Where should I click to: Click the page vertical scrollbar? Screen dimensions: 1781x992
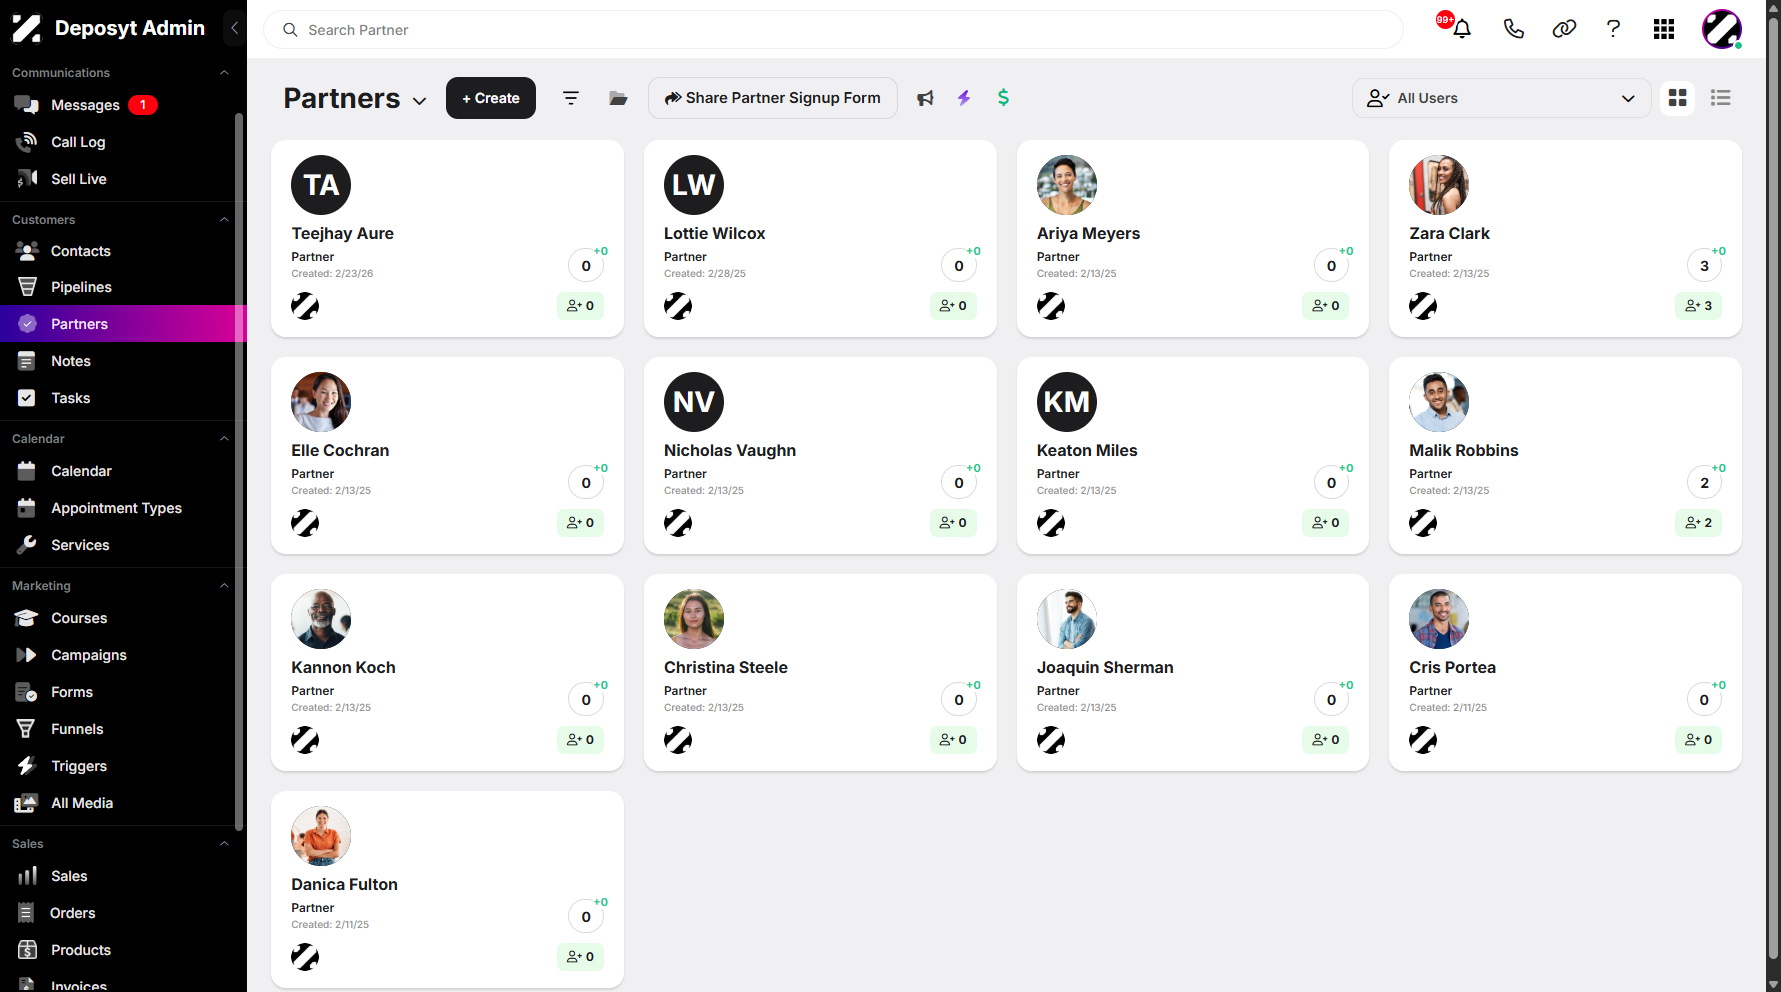coord(1773,486)
